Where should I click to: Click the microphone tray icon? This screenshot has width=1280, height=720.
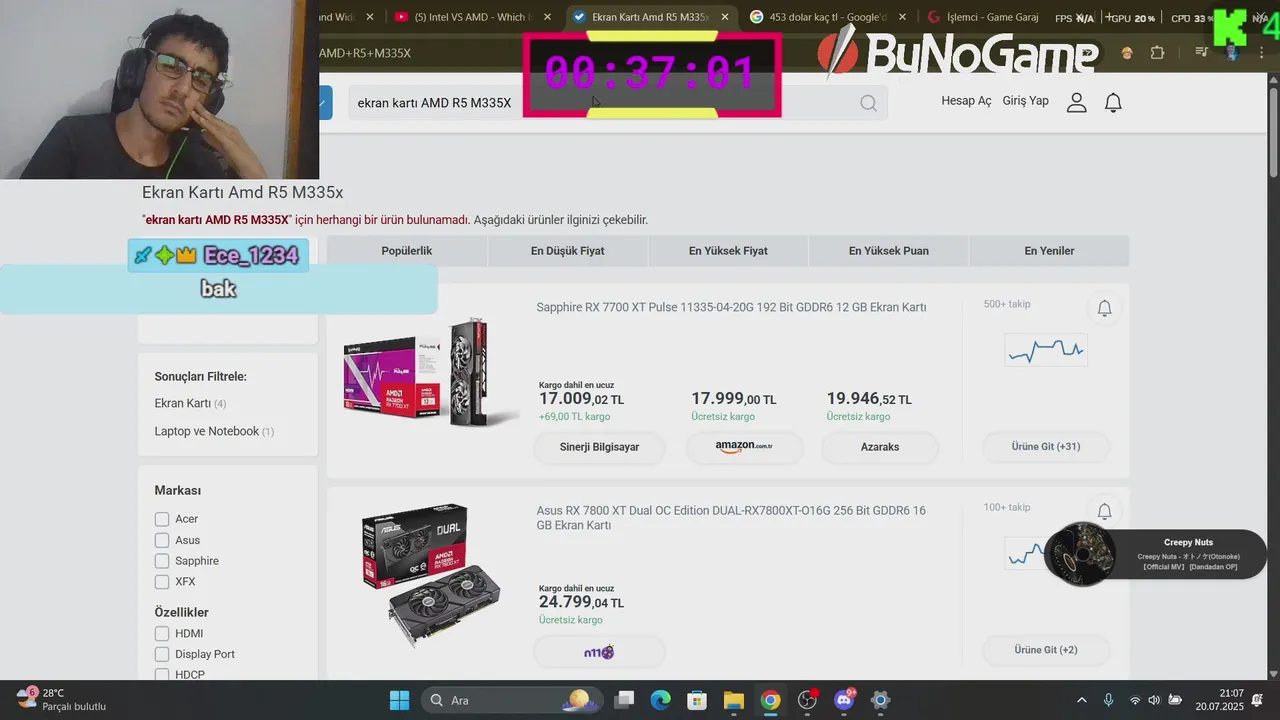(x=1108, y=700)
